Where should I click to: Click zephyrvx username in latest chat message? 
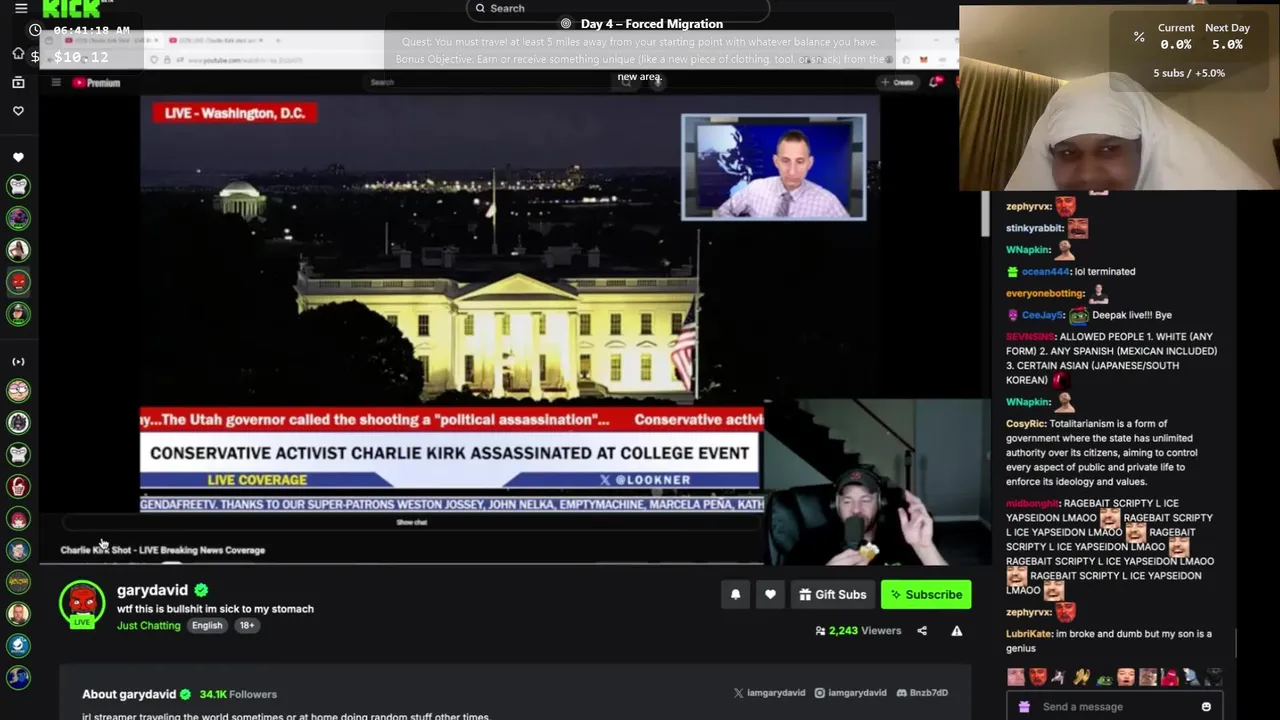coord(1028,612)
